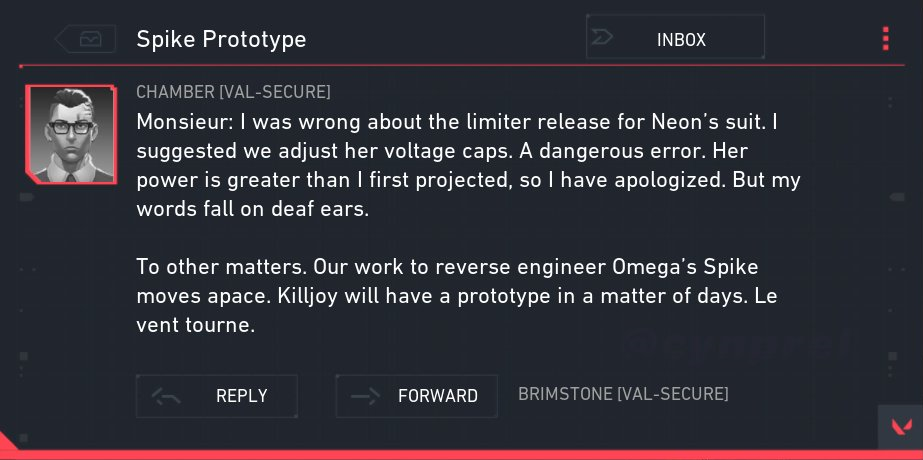The width and height of the screenshot is (923, 460).
Task: Click the red divider line under the header
Action: [x=460, y=65]
